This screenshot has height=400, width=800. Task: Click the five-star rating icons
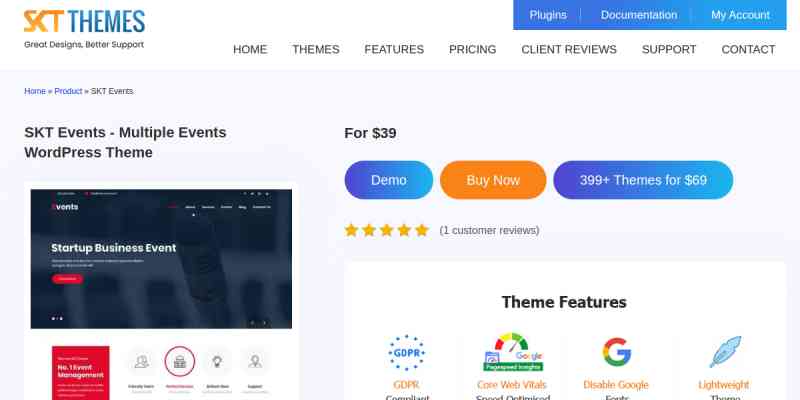click(387, 231)
